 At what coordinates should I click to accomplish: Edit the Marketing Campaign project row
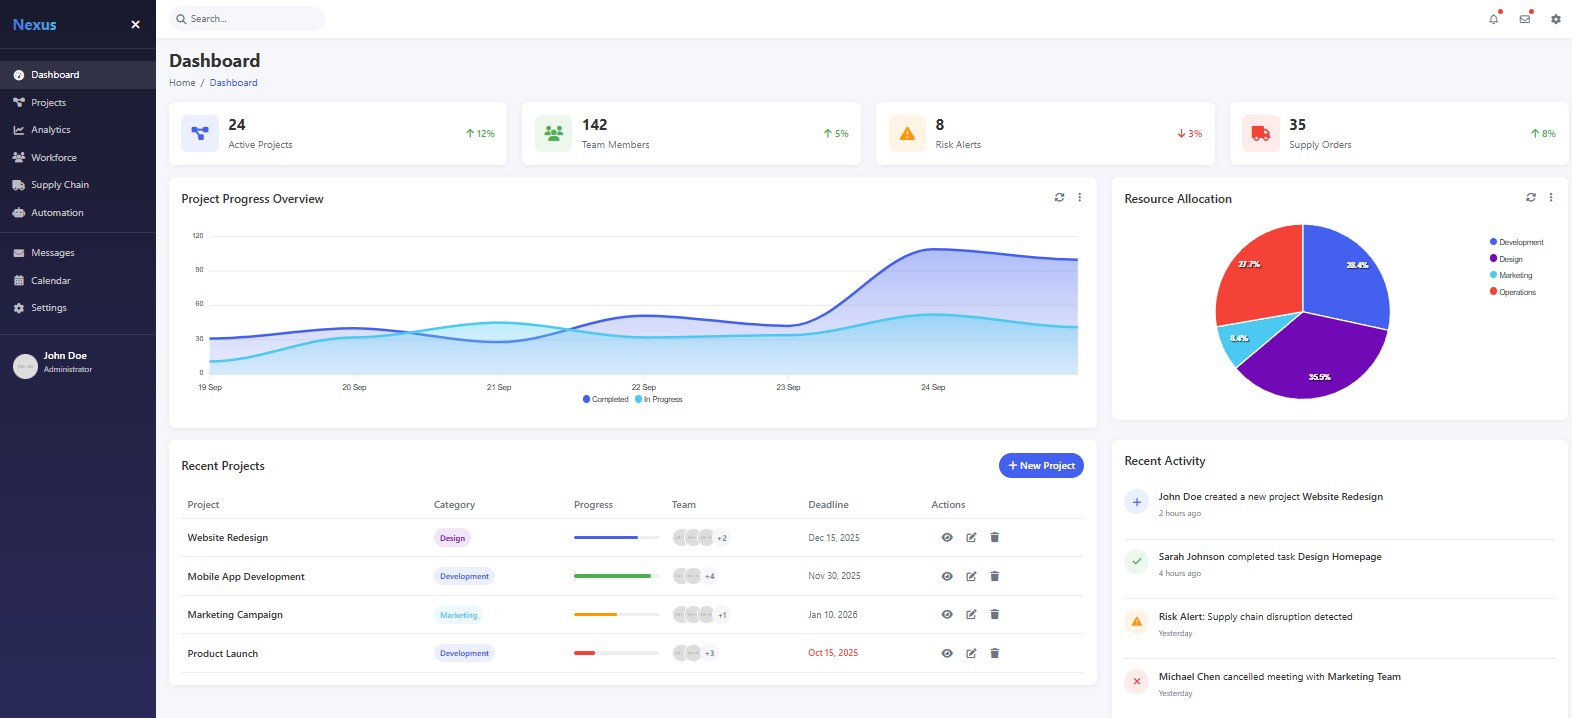971,615
